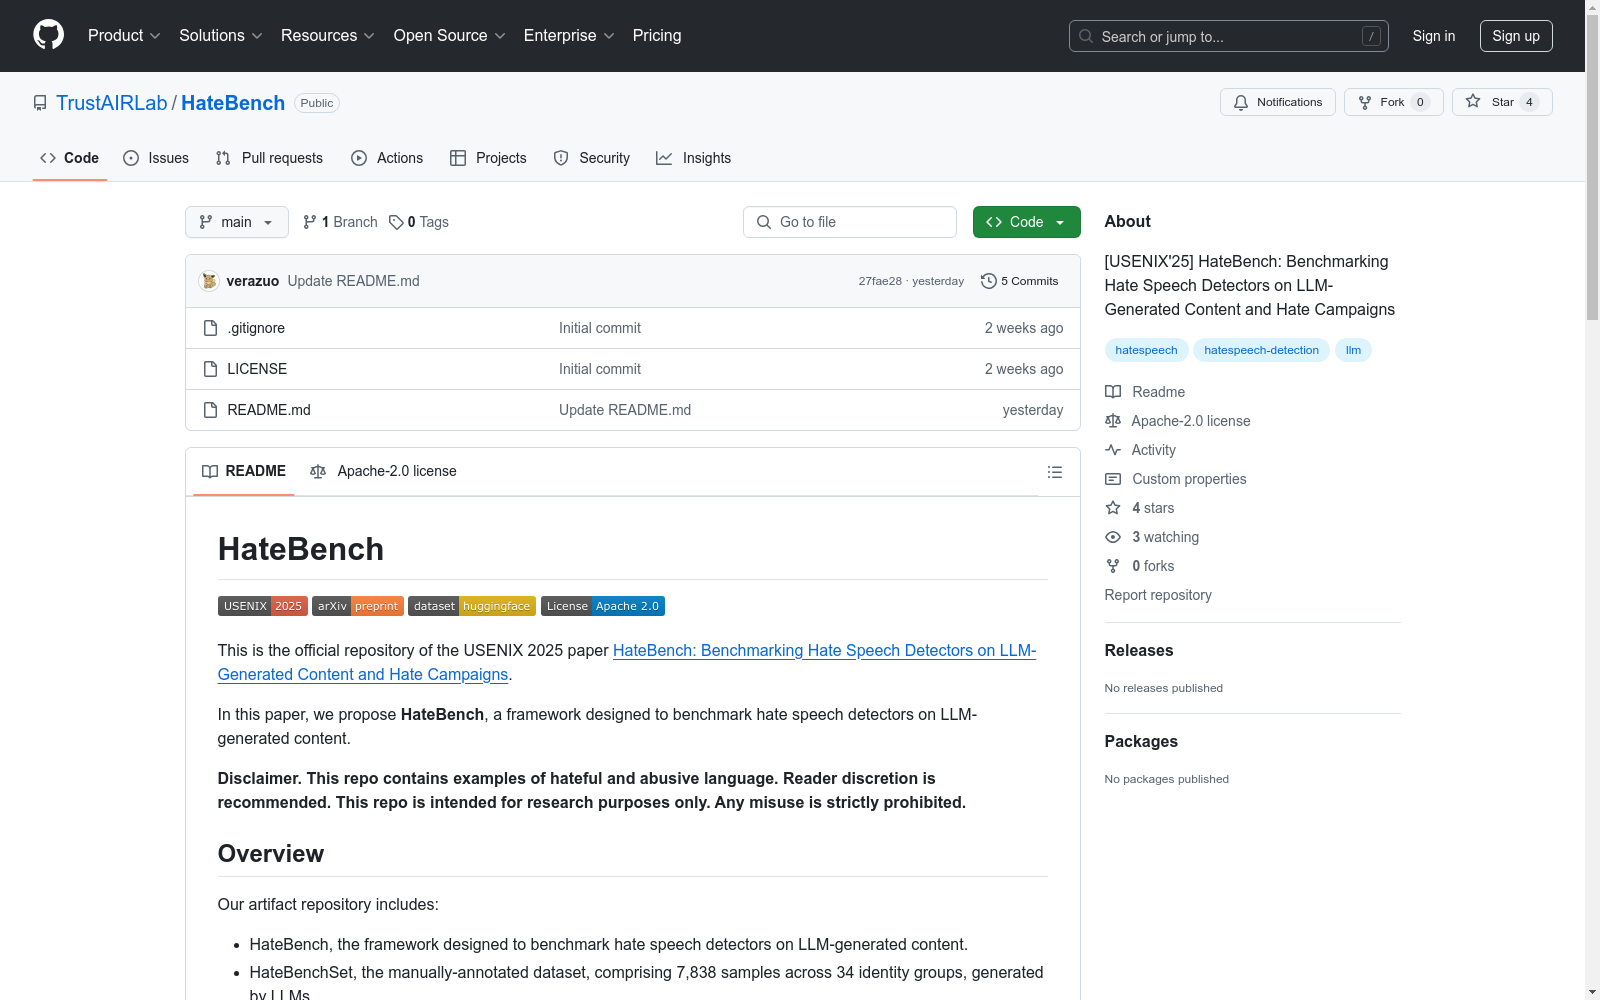The image size is (1600, 1000).
Task: Select the README tab in file viewer
Action: pyautogui.click(x=244, y=471)
